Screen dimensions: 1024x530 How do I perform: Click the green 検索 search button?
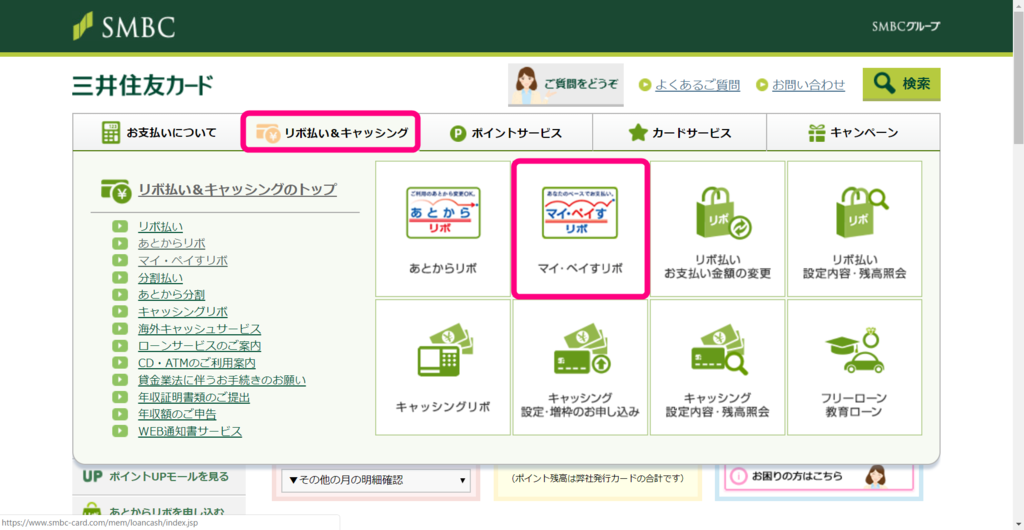[902, 84]
